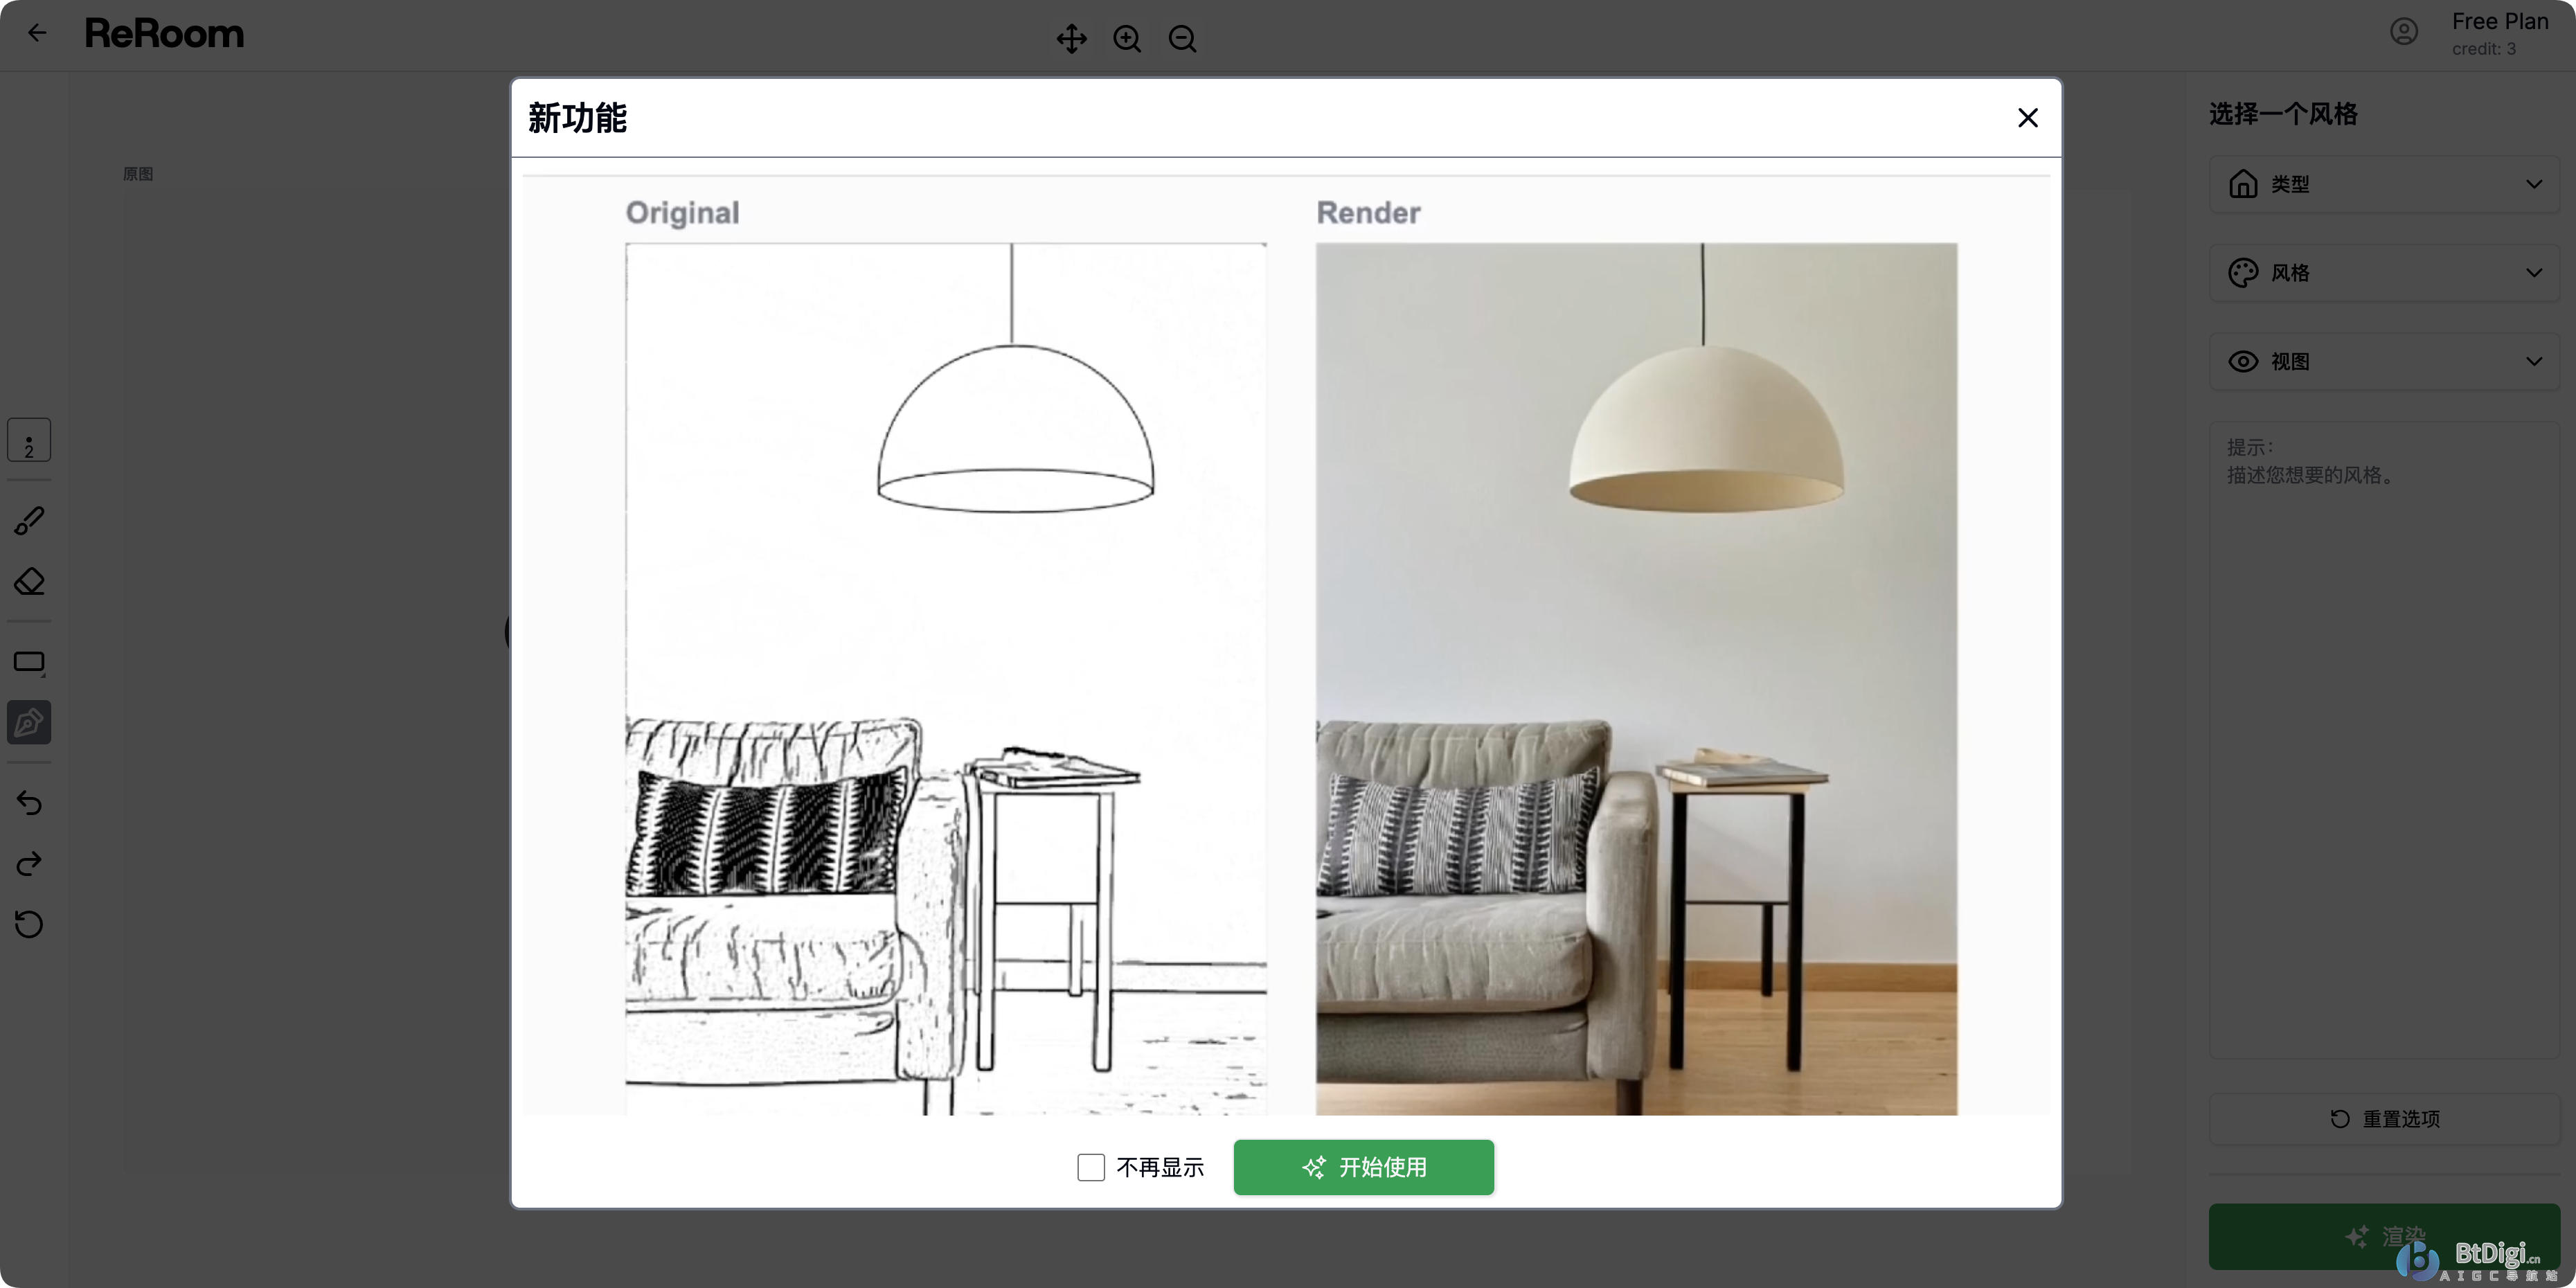Click the 新功能 dialog title

point(578,118)
